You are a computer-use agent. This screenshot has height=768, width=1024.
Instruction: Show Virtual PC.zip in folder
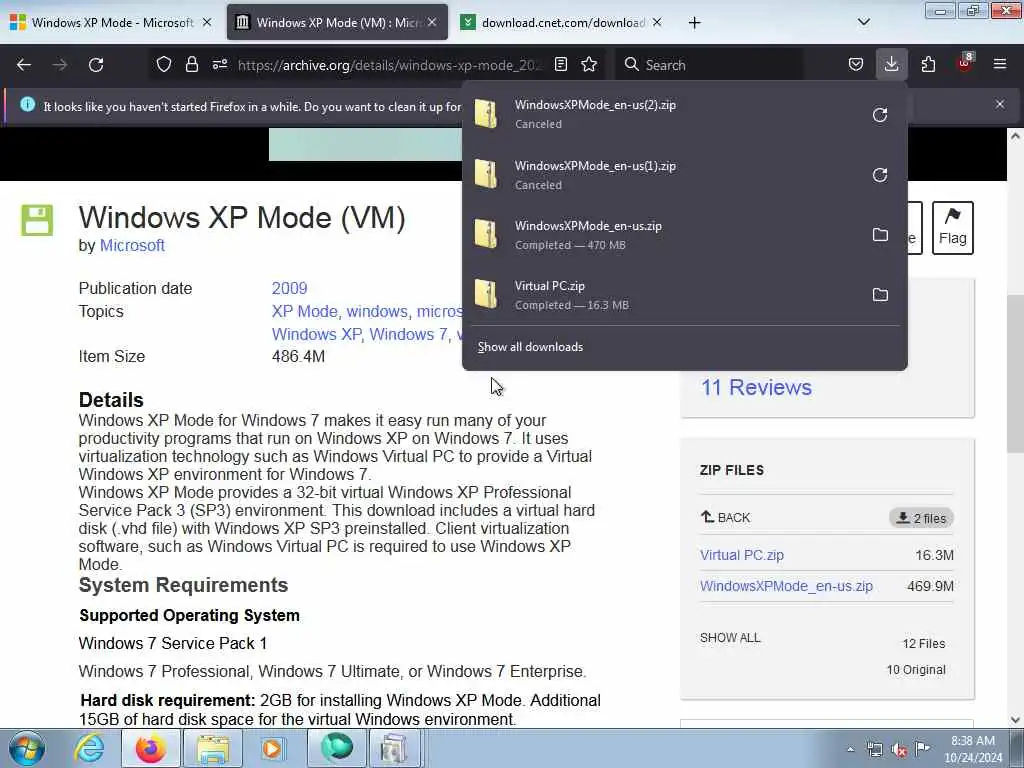(880, 295)
